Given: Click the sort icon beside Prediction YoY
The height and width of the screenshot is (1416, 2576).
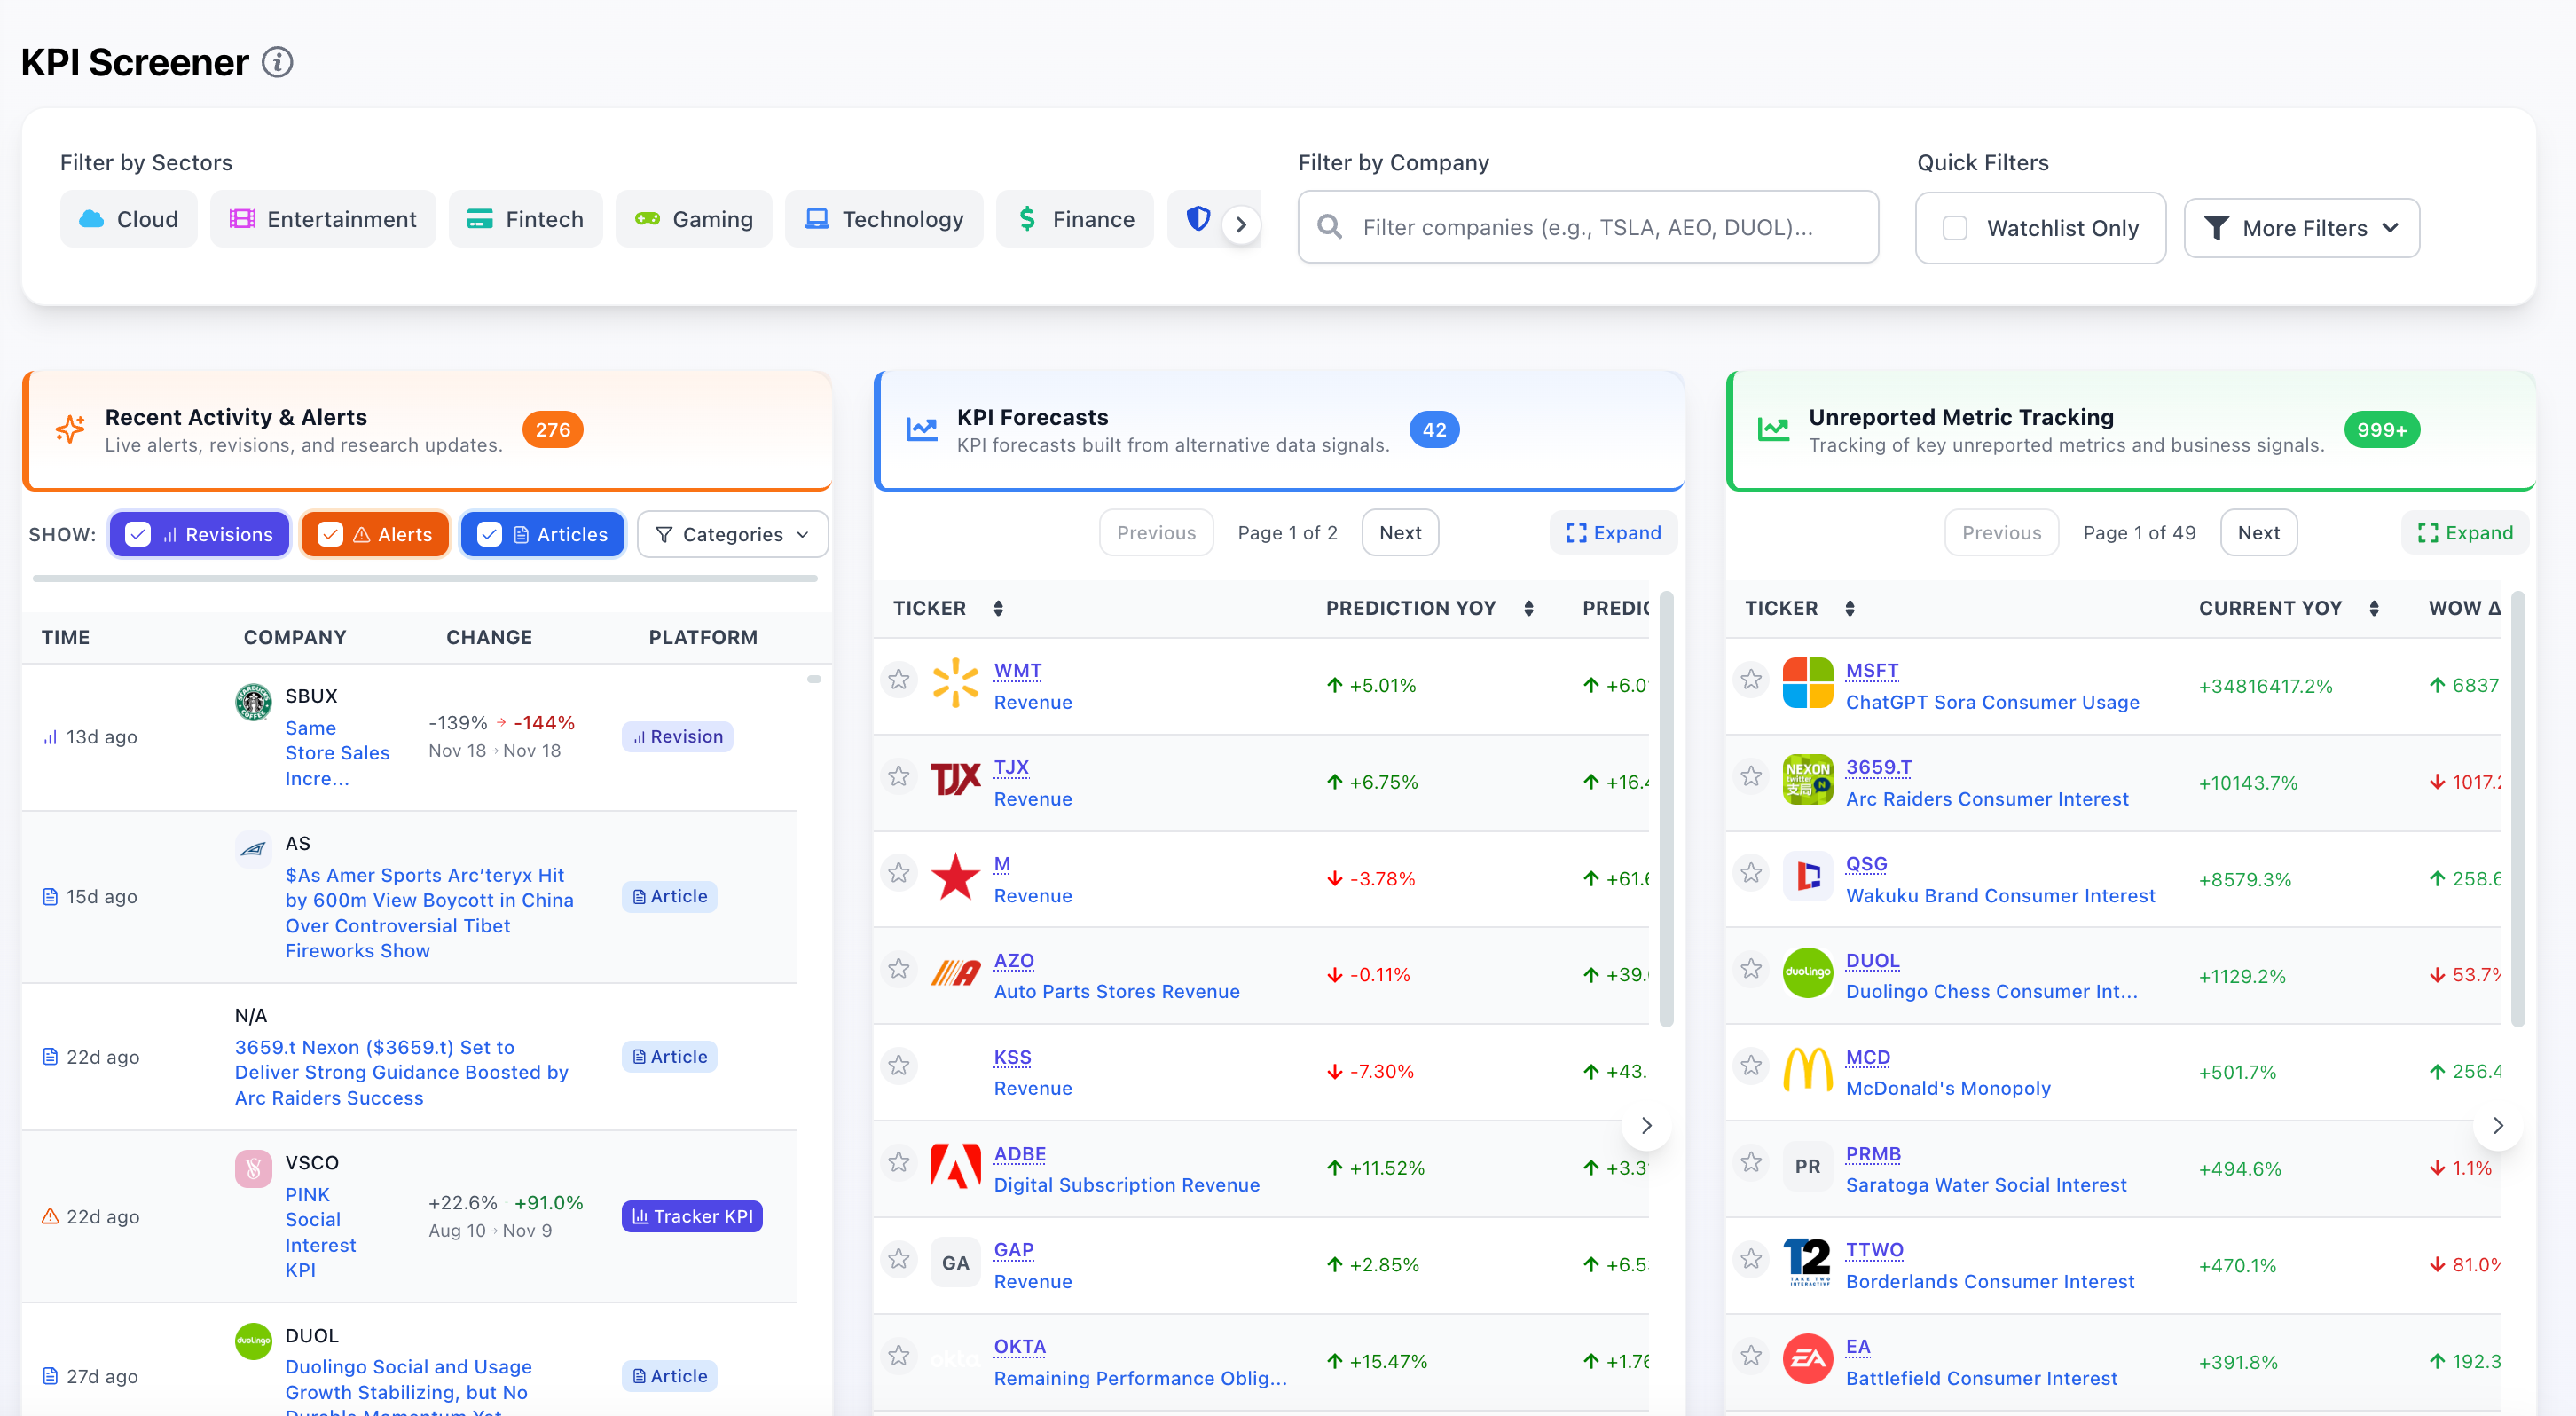Looking at the screenshot, I should point(1528,608).
